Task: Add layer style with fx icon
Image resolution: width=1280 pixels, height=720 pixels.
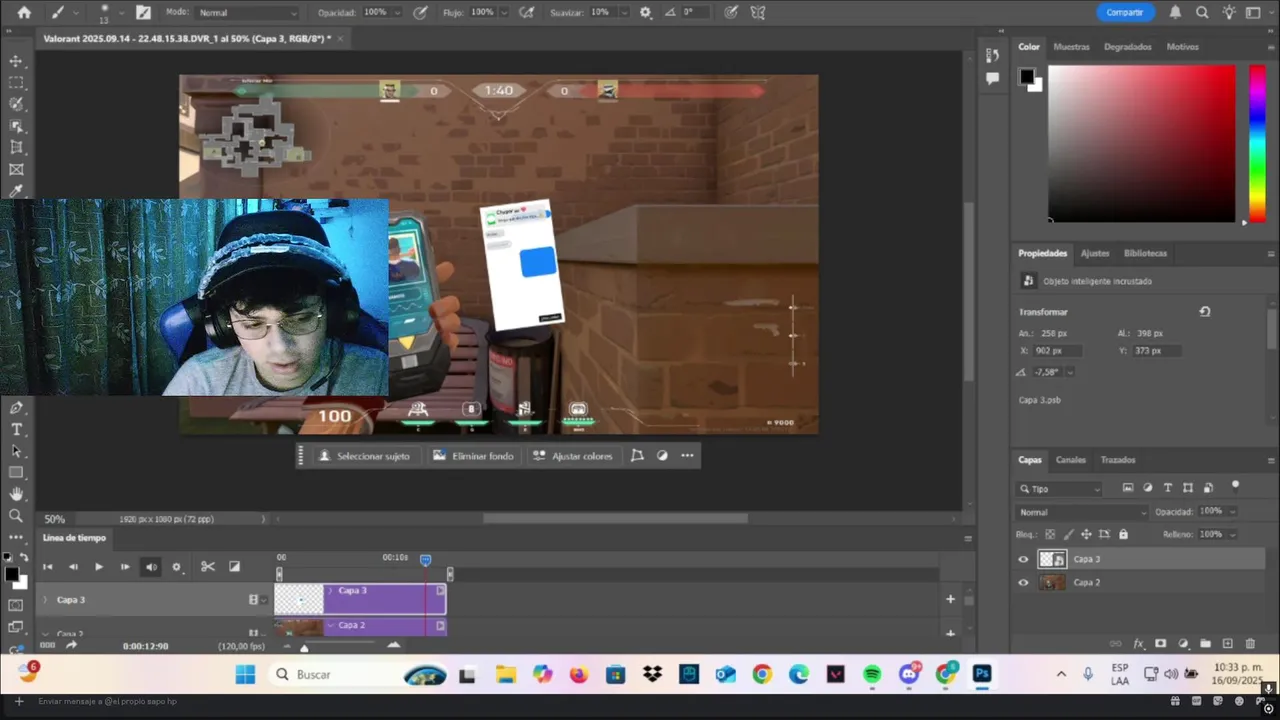Action: click(1138, 644)
